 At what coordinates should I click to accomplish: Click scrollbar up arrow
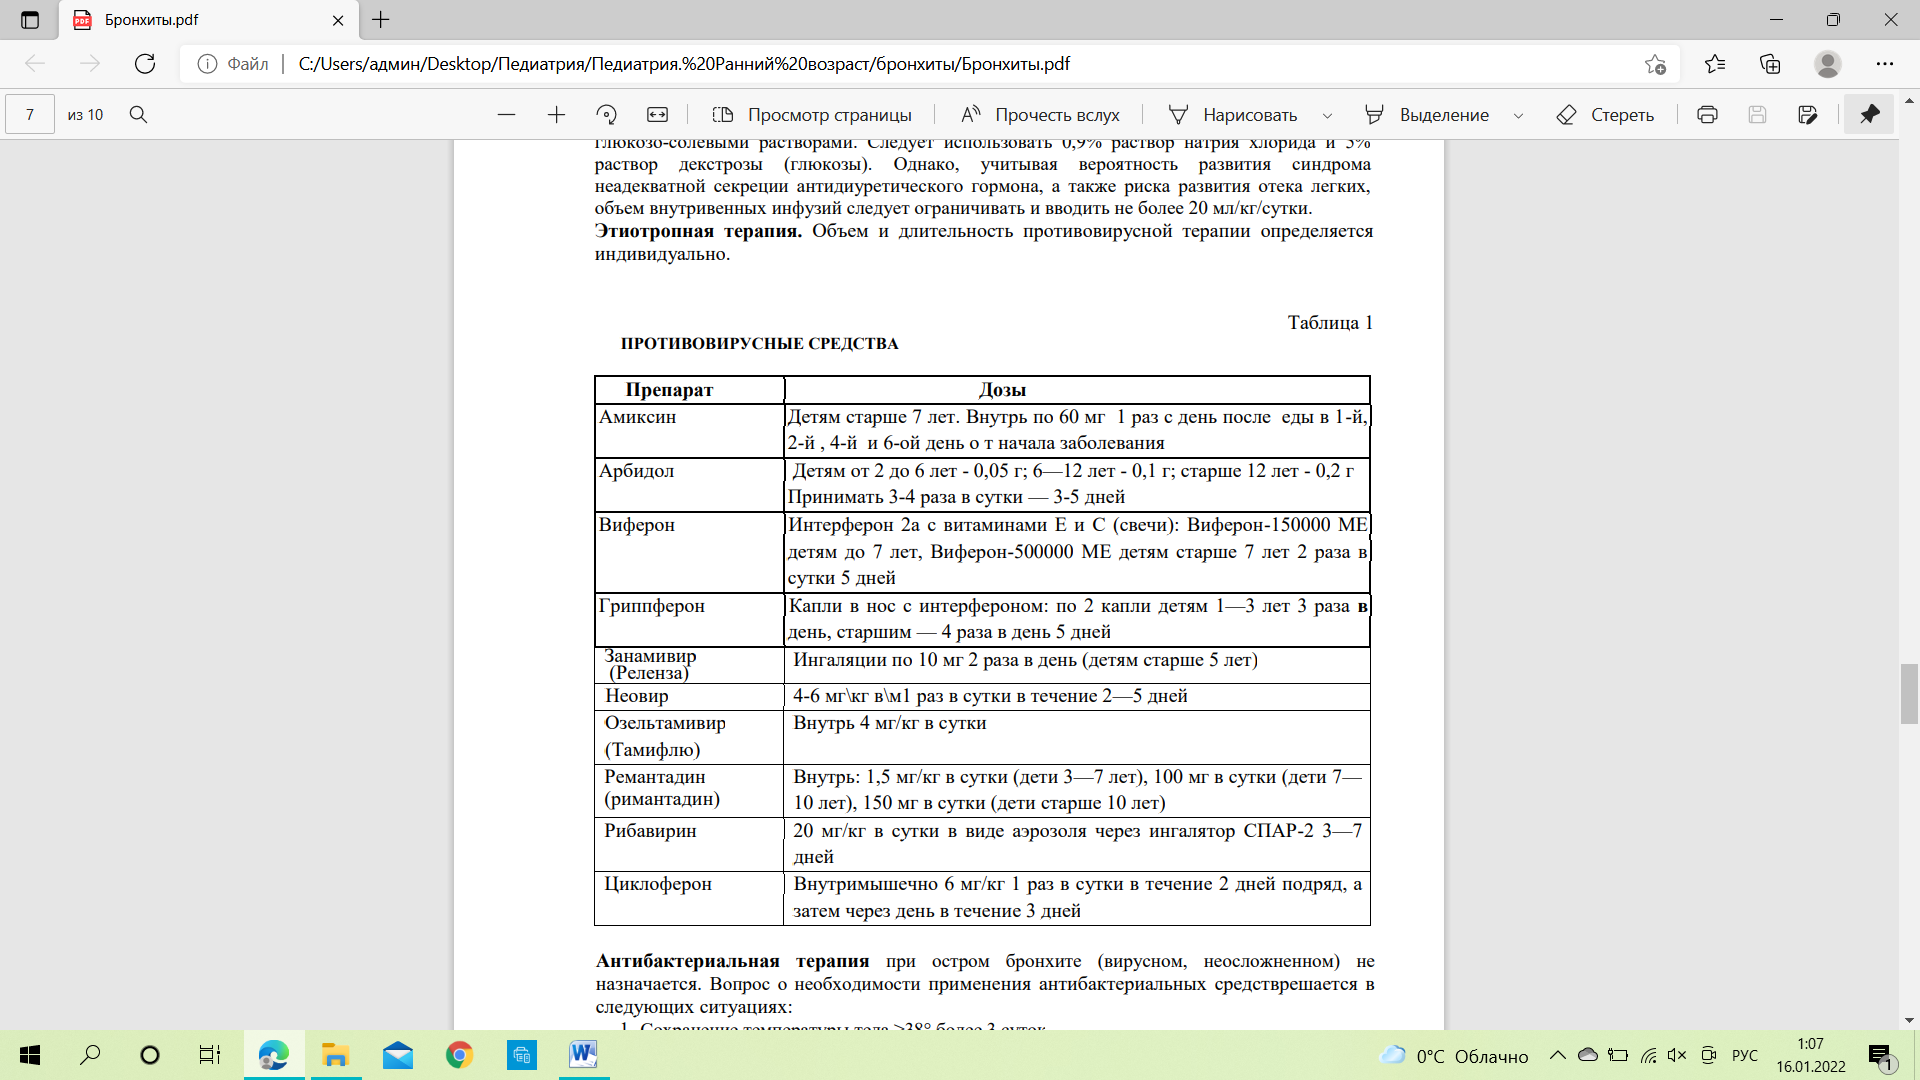click(x=1909, y=101)
